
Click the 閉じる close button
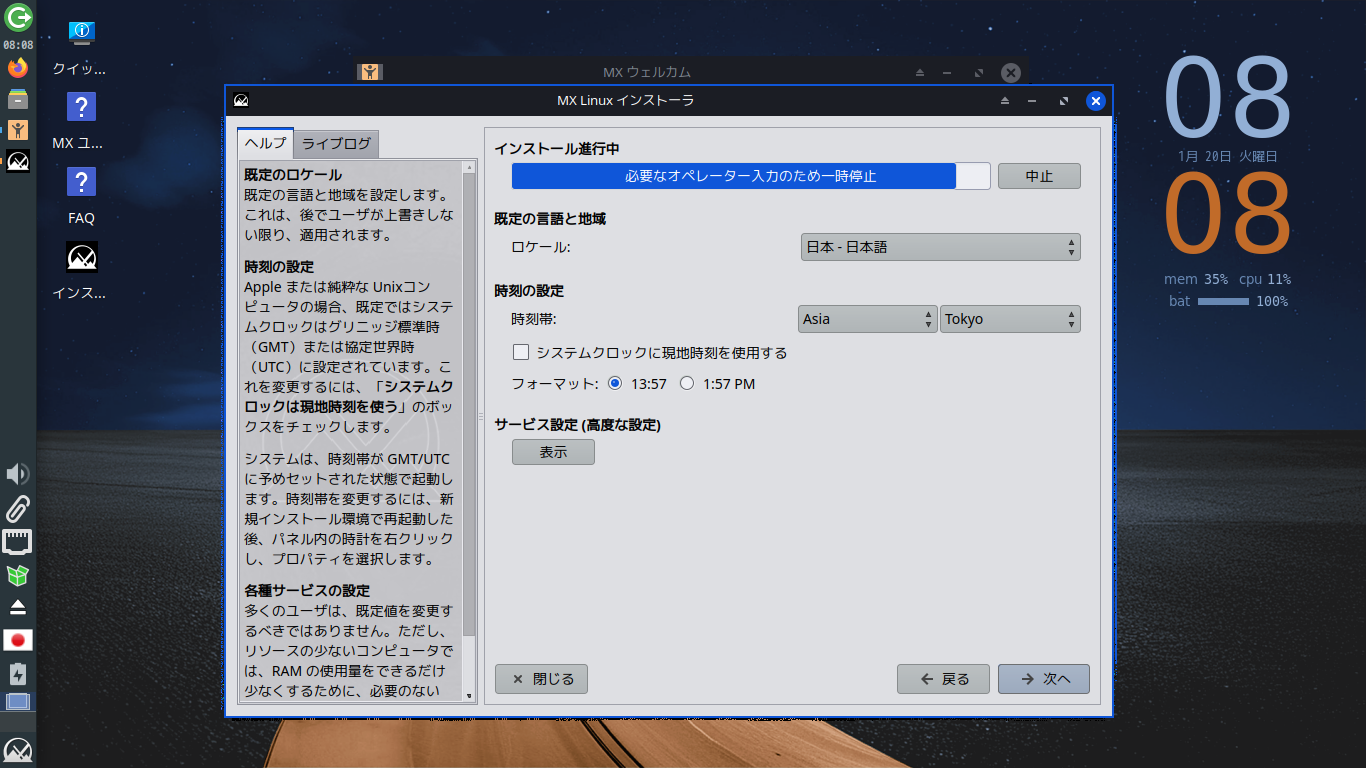541,679
